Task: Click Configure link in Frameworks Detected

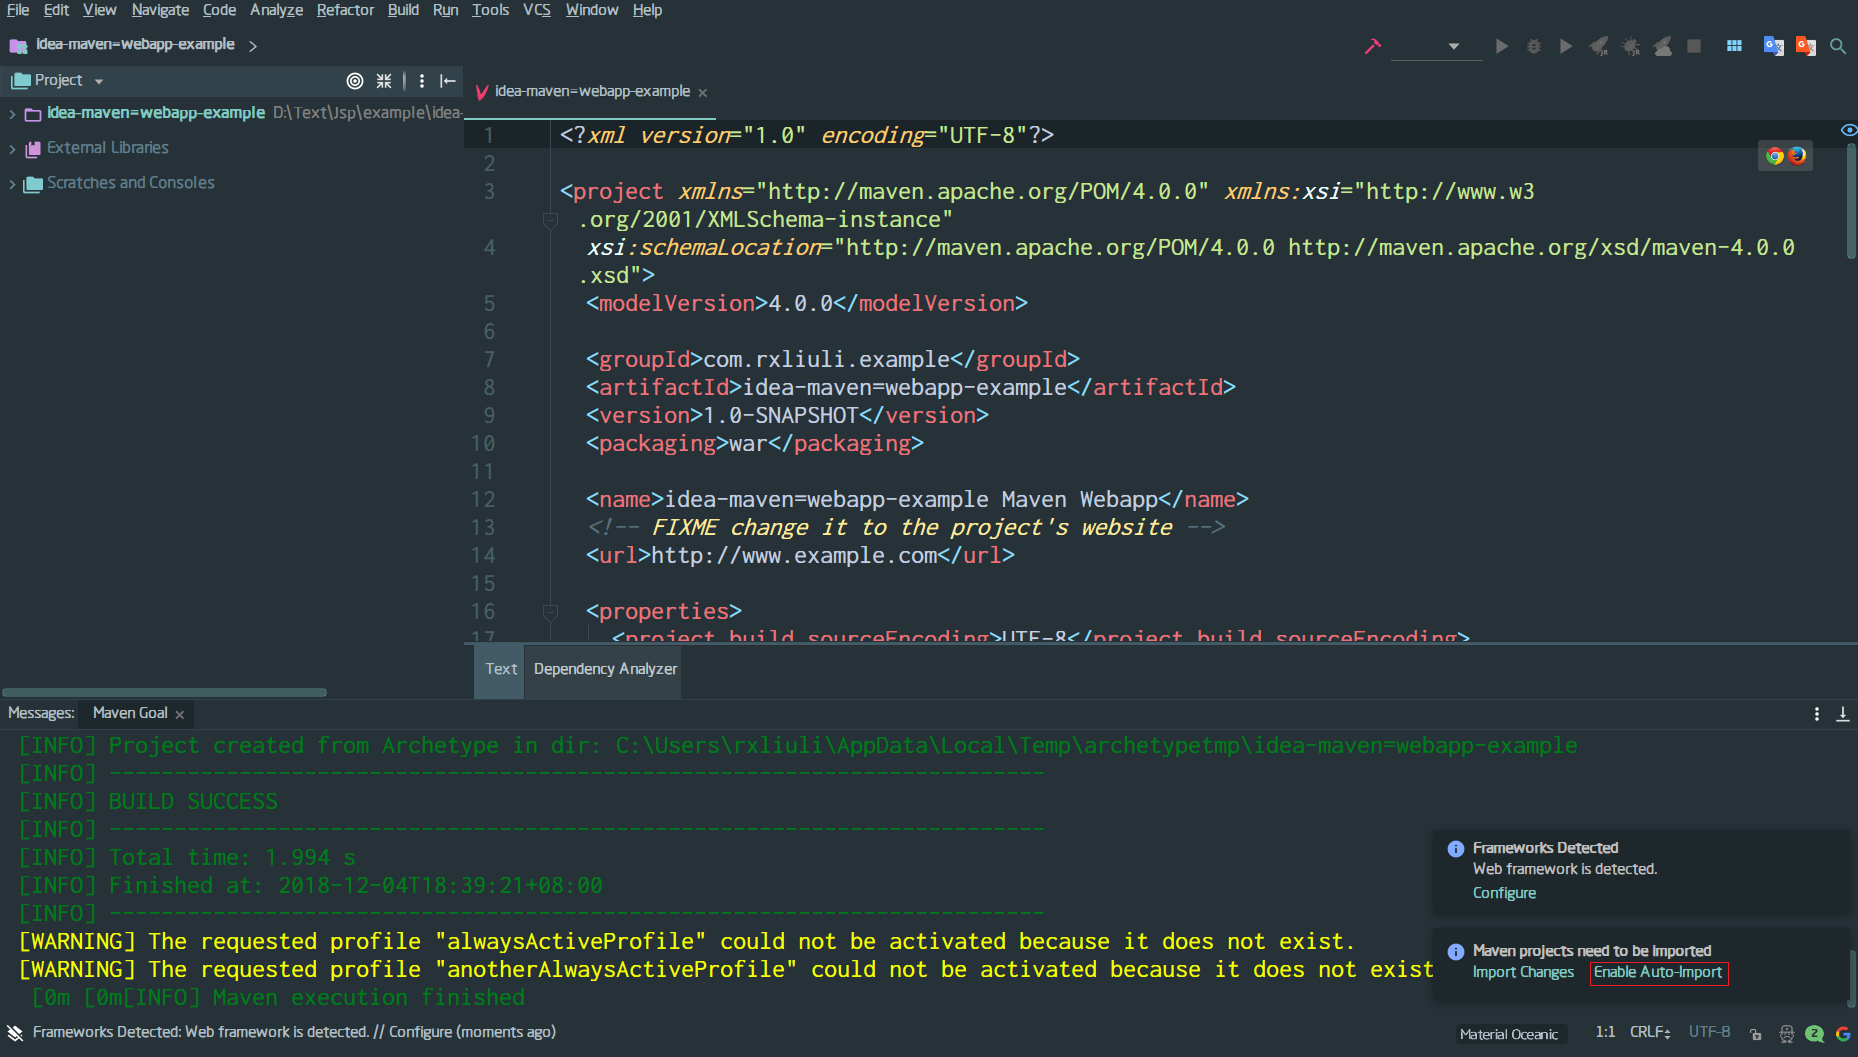Action: click(x=1504, y=893)
